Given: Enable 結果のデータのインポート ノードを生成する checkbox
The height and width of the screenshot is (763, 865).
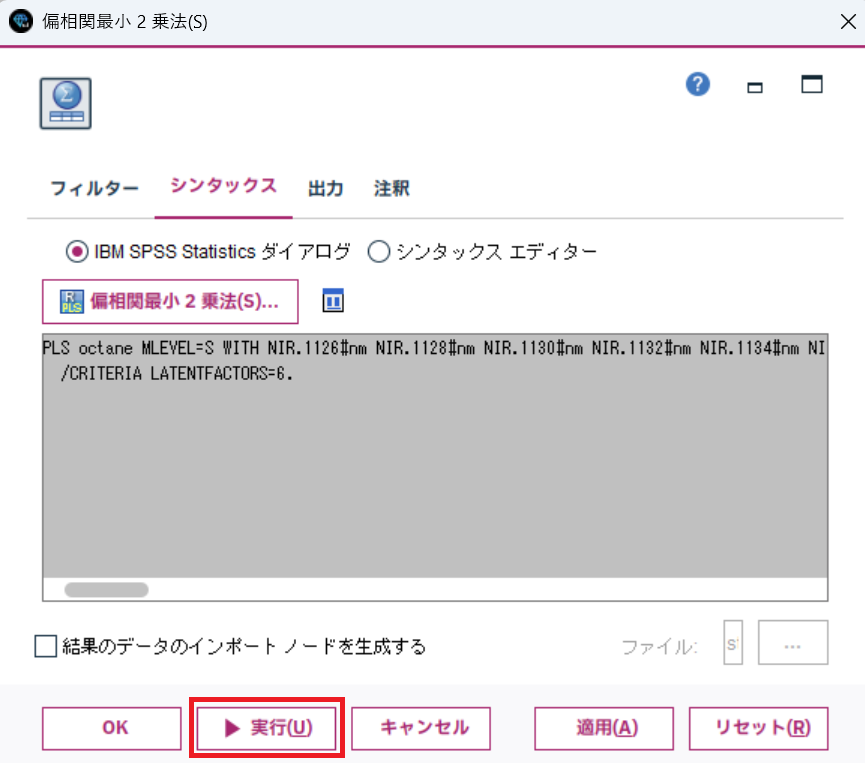Looking at the screenshot, I should tap(46, 646).
